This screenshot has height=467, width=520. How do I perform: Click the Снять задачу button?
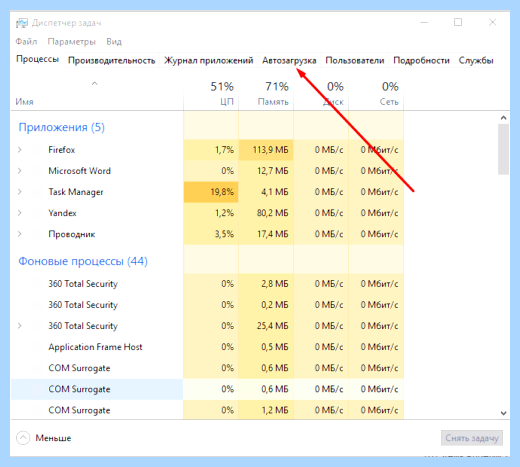pos(472,438)
